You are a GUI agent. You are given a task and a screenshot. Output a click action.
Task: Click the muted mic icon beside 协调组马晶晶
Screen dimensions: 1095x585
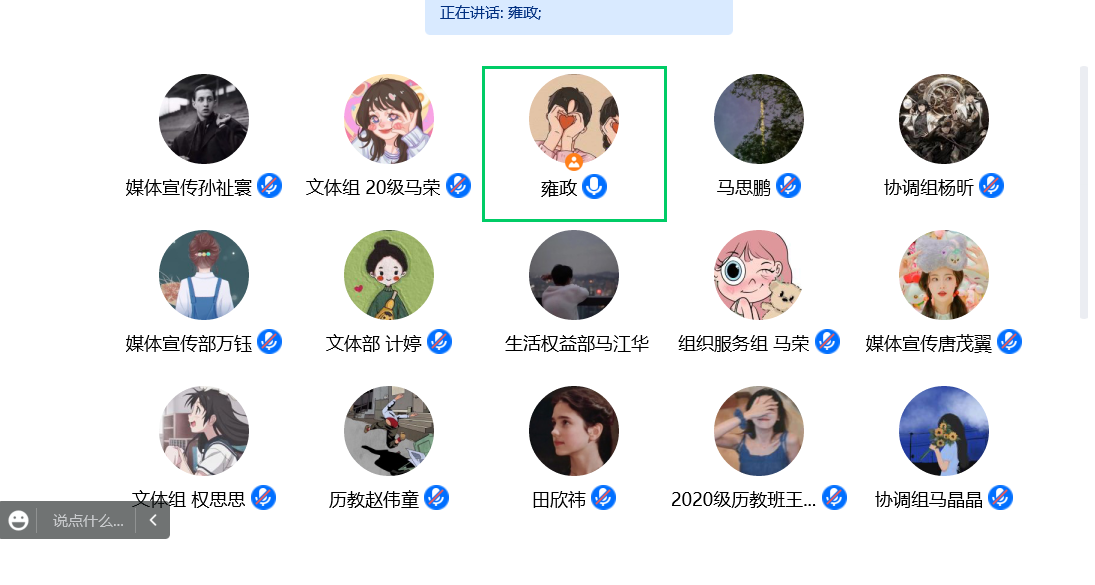tap(1001, 498)
